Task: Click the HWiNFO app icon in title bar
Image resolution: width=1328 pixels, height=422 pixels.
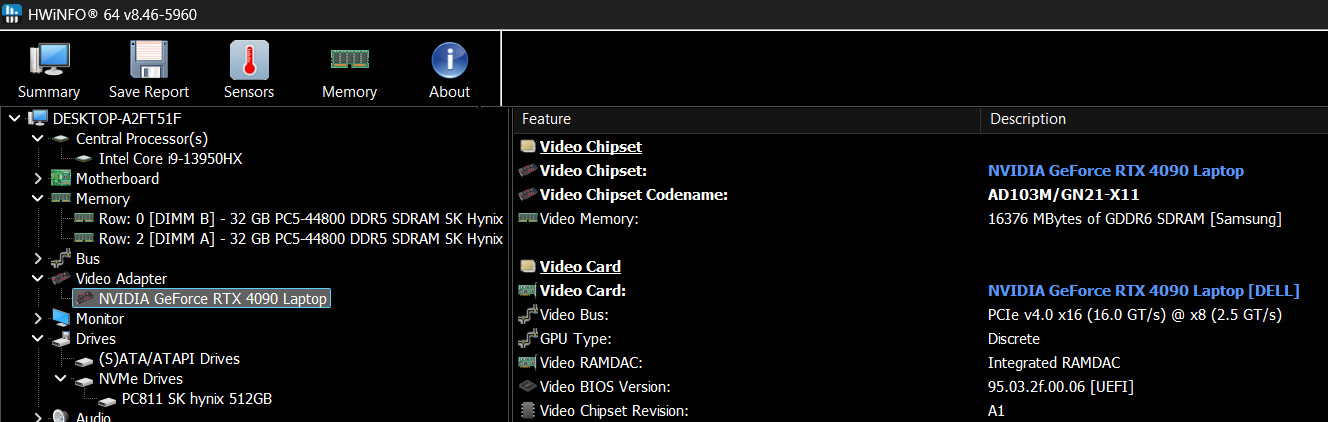Action: [13, 14]
